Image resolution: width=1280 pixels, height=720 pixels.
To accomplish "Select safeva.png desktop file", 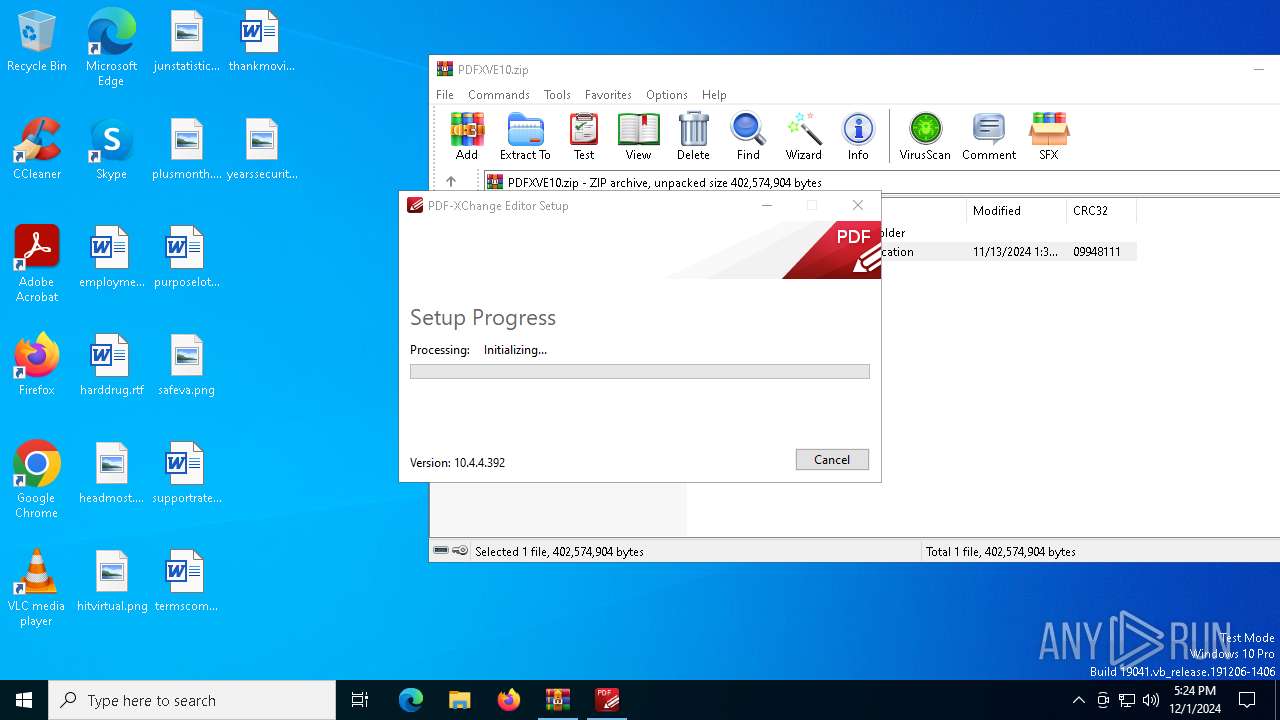I will click(x=186, y=365).
